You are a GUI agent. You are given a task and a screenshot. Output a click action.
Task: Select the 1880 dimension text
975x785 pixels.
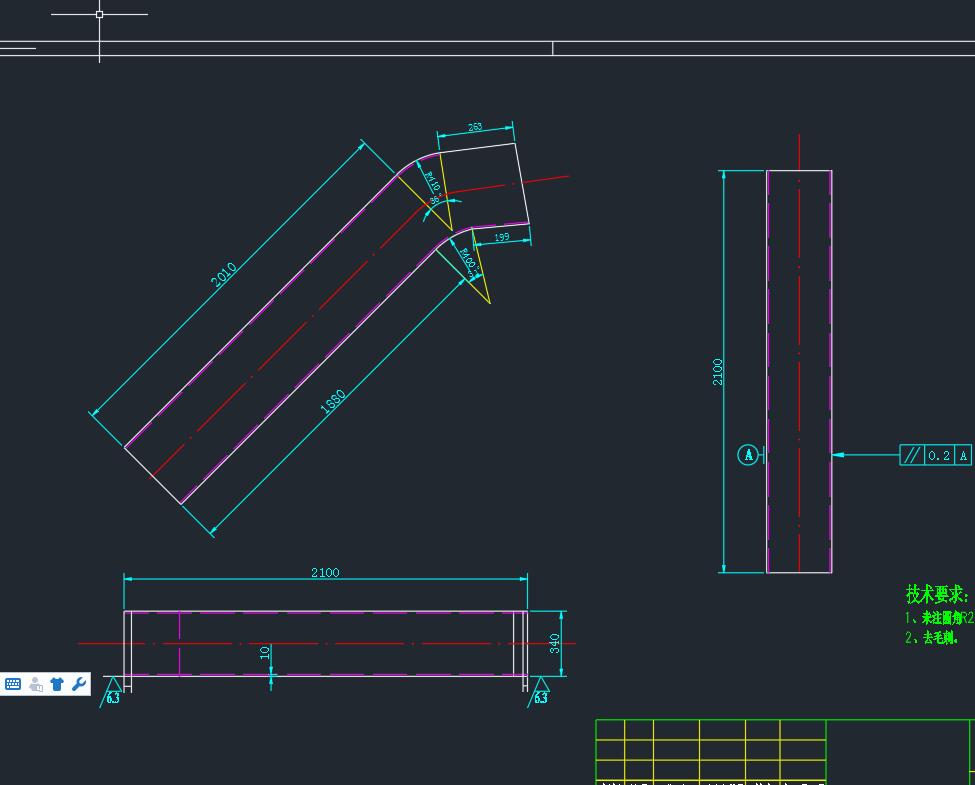point(333,402)
